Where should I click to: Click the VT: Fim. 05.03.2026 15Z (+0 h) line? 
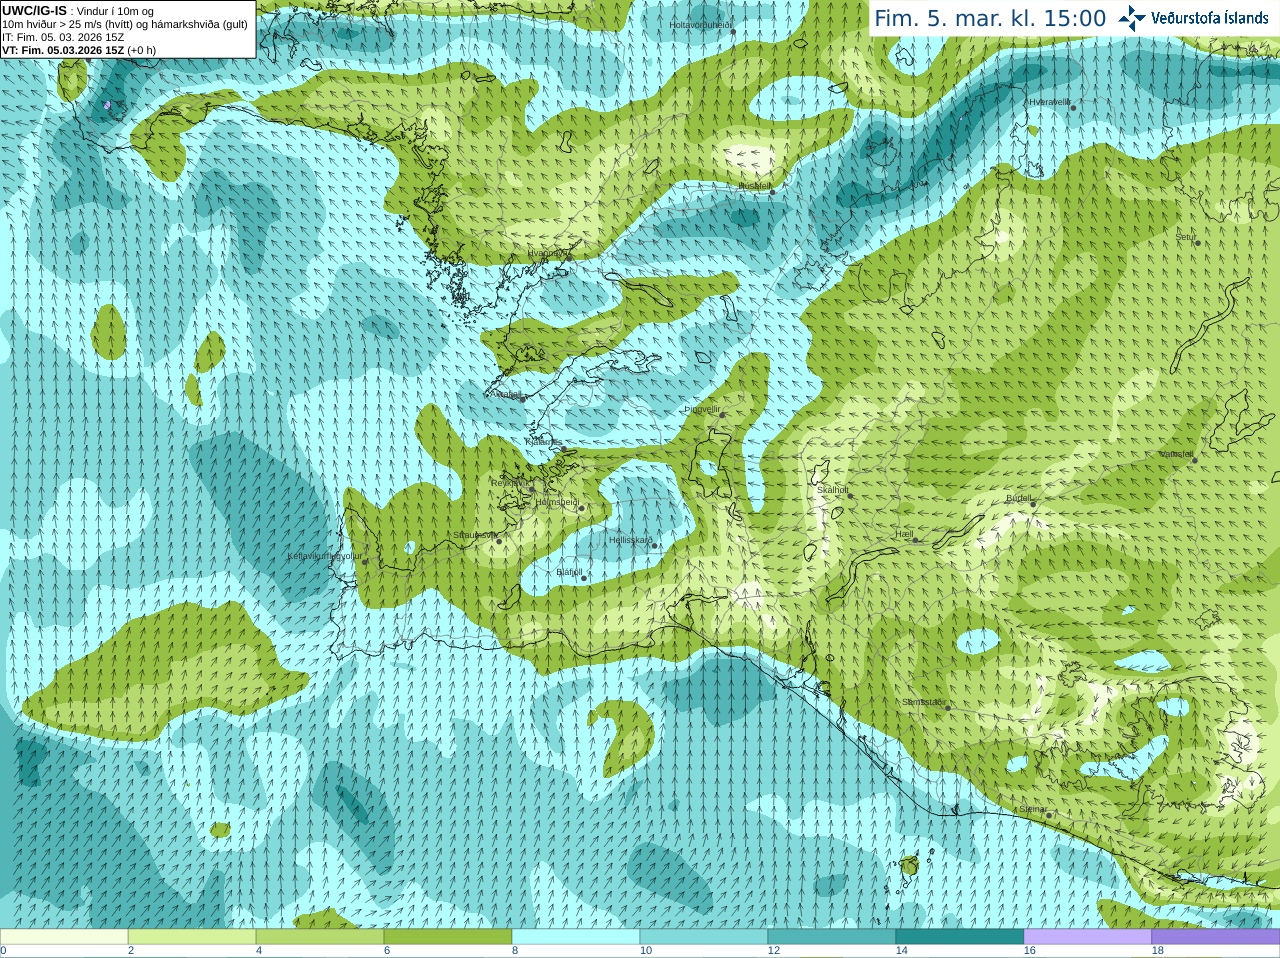[79, 50]
